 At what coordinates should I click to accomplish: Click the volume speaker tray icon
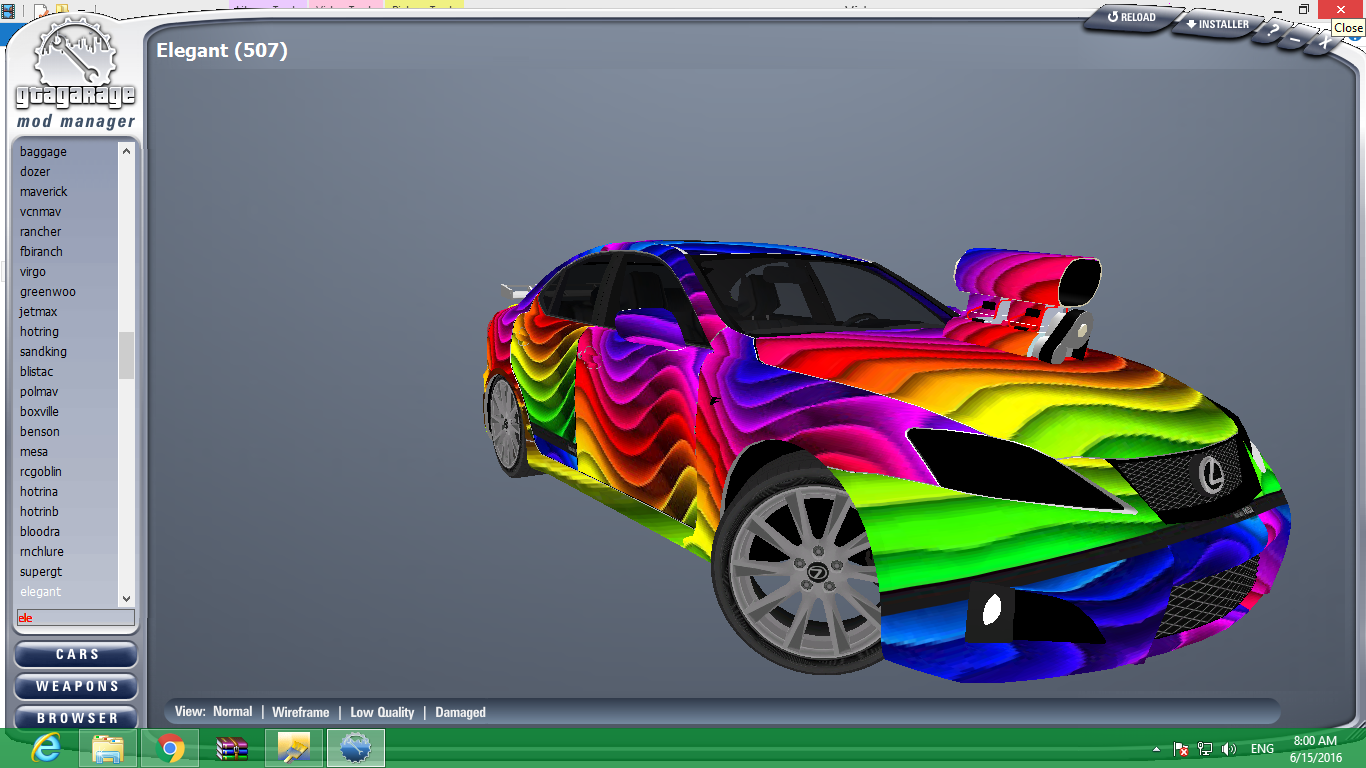click(x=1229, y=749)
